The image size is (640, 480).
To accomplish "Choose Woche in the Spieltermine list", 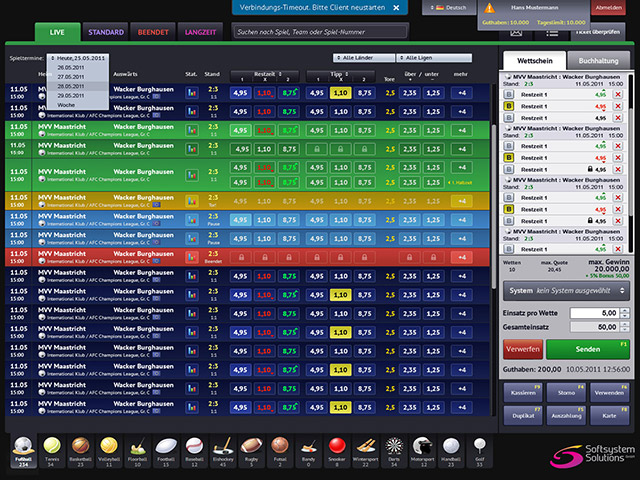I will 66,105.
